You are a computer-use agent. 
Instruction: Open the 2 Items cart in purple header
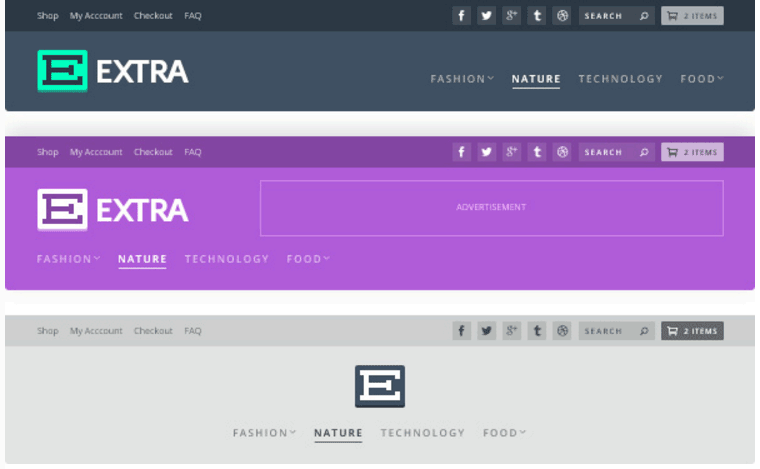point(692,152)
